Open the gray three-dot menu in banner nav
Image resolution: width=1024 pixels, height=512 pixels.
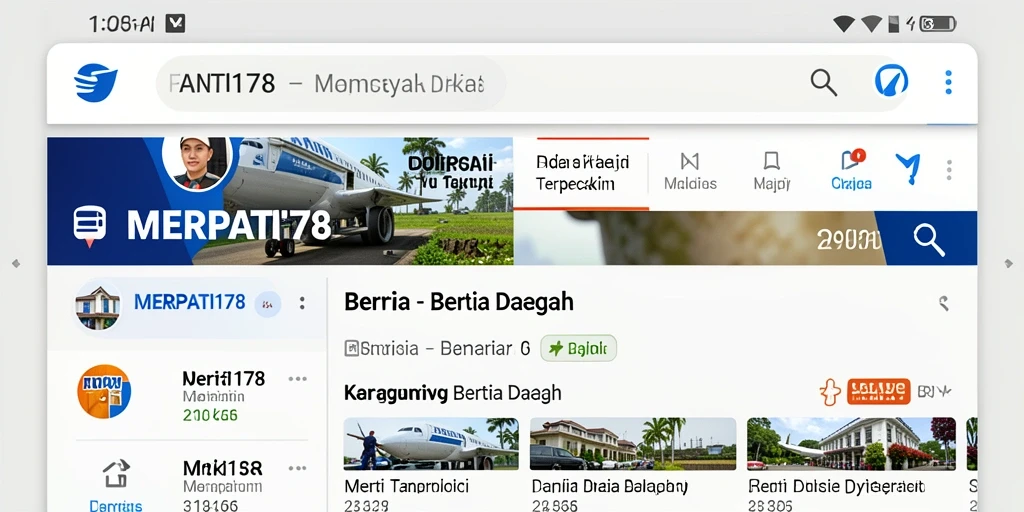tap(949, 170)
